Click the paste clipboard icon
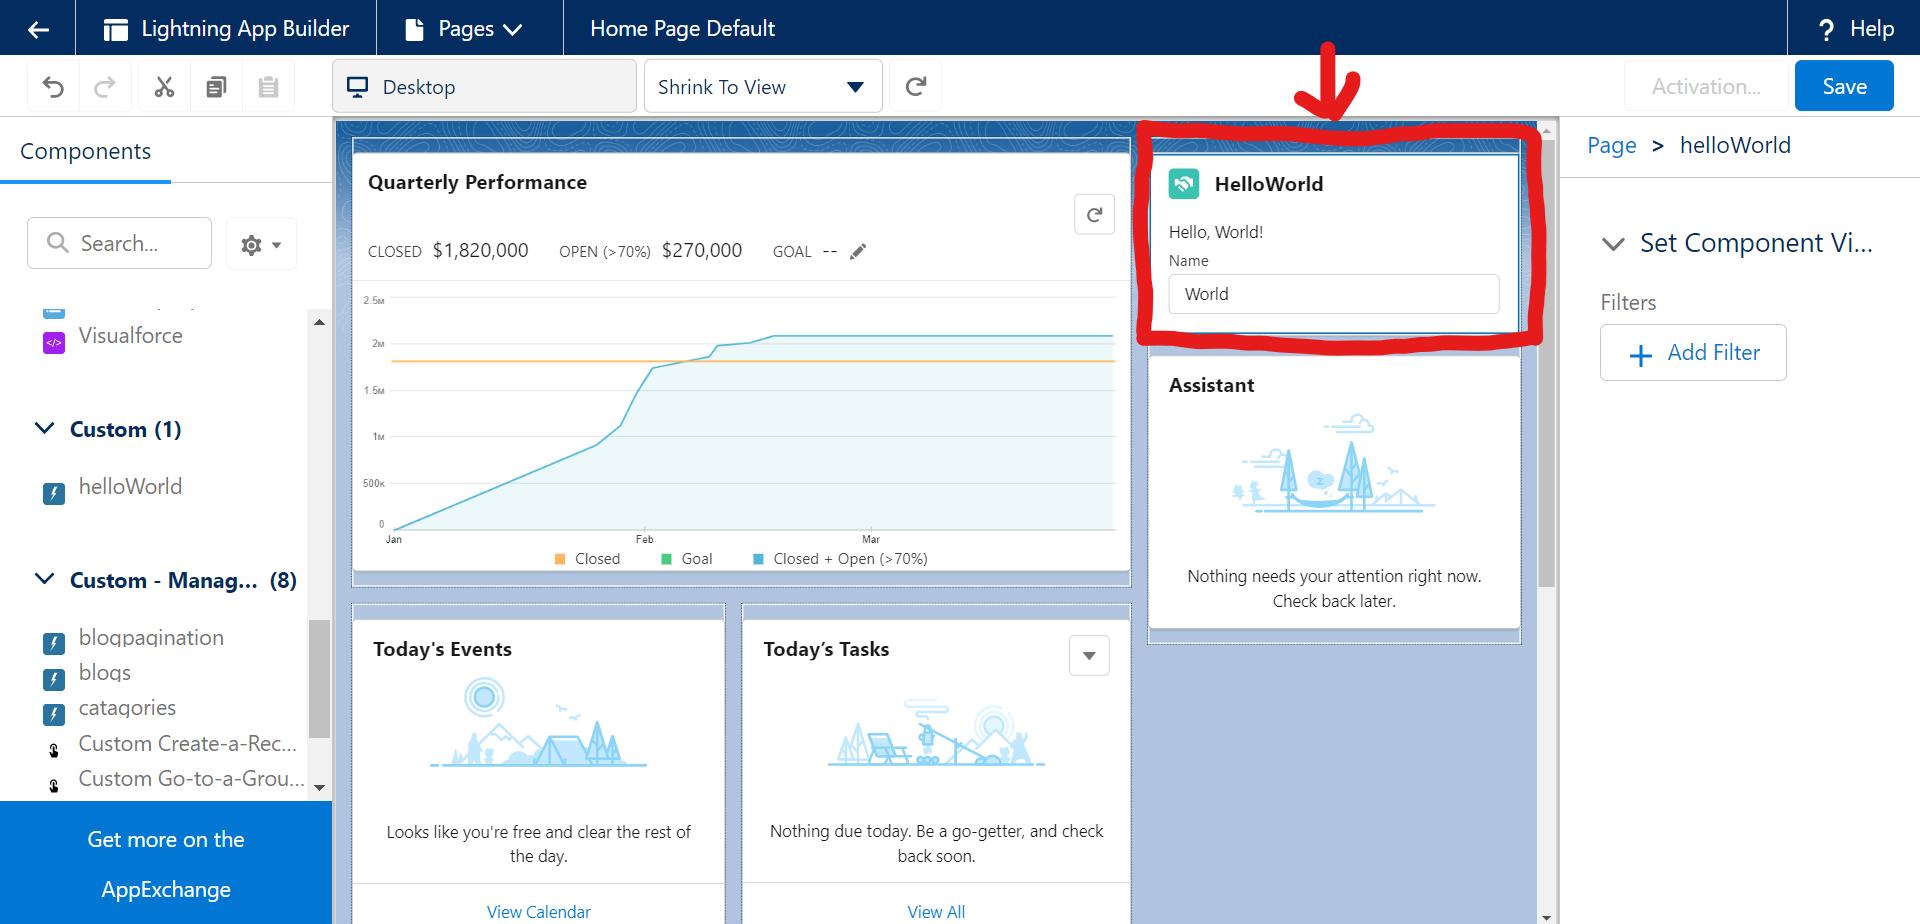This screenshot has width=1920, height=924. click(x=268, y=87)
